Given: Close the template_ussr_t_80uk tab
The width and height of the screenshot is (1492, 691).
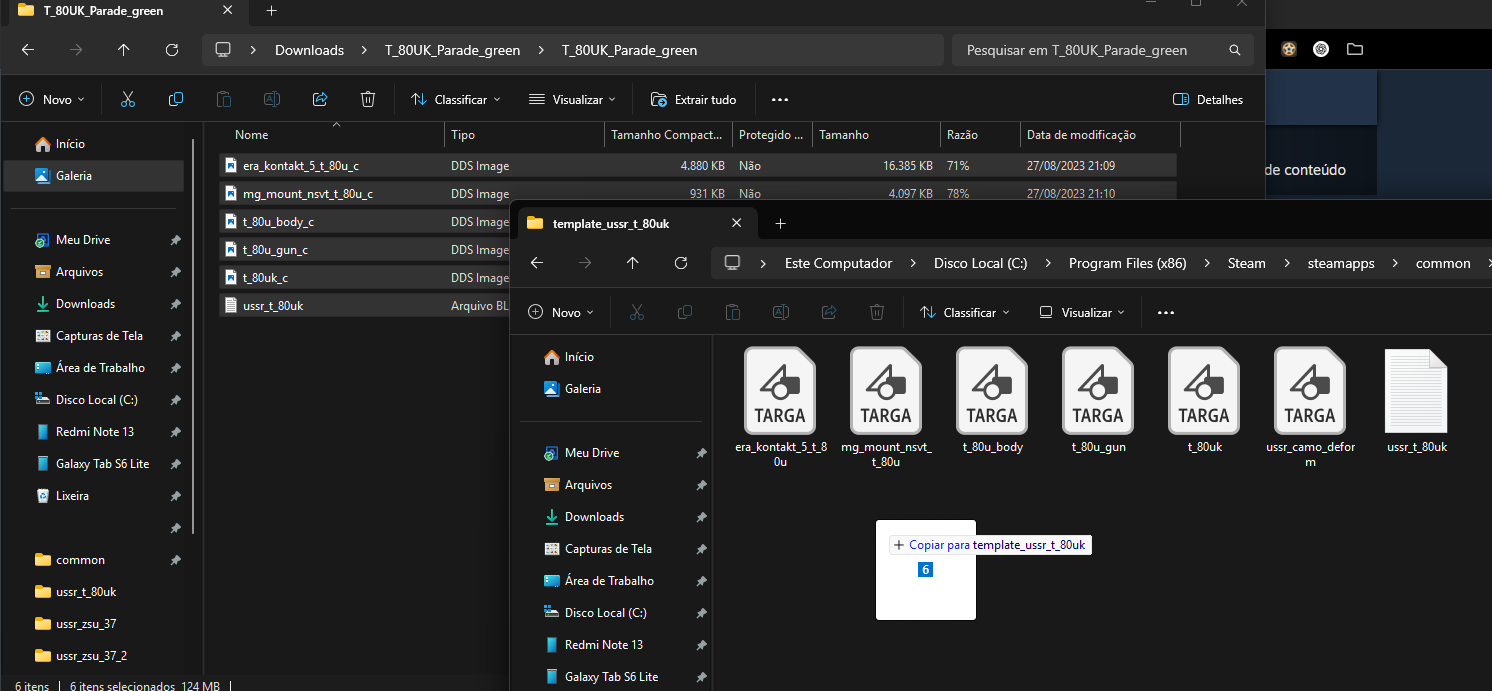Looking at the screenshot, I should click(x=737, y=223).
